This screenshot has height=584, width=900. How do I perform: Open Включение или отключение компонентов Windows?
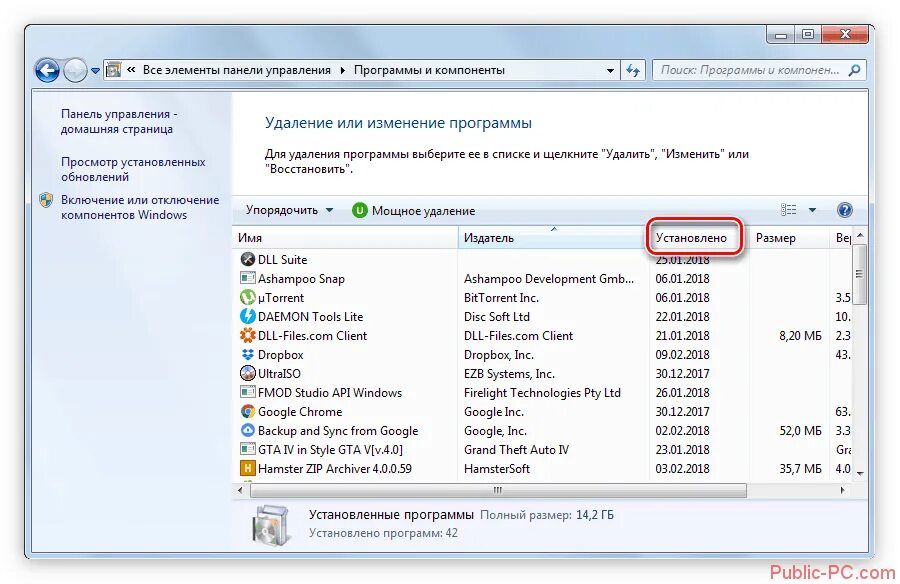point(140,207)
